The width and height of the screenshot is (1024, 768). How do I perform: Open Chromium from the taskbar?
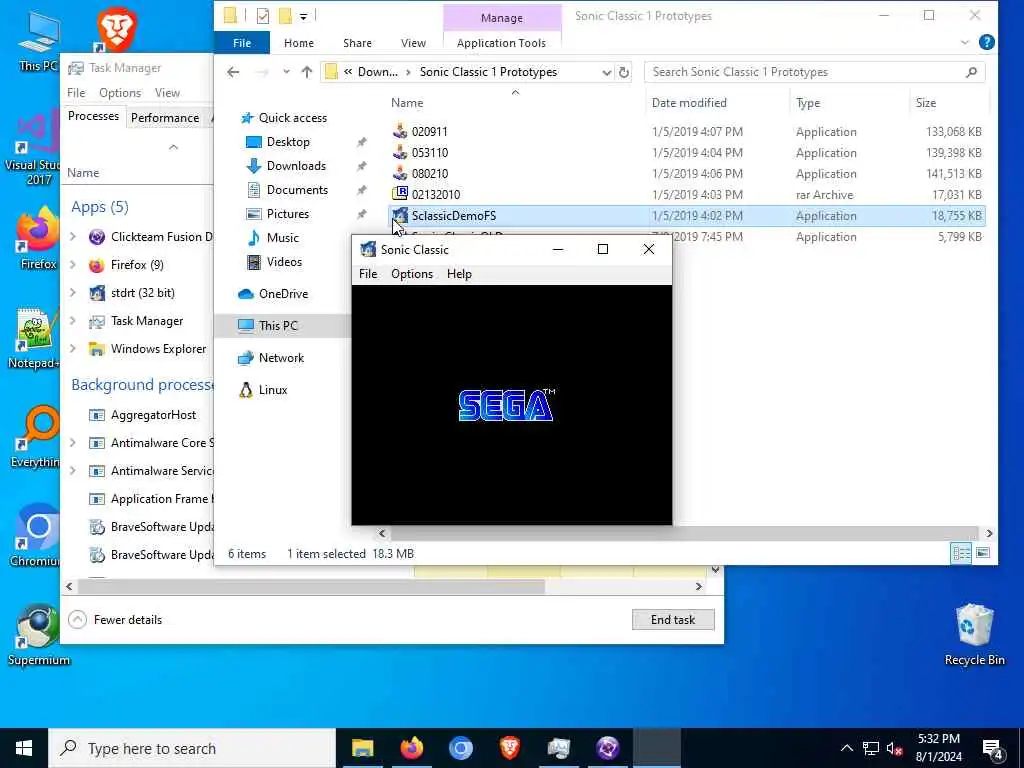(460, 748)
